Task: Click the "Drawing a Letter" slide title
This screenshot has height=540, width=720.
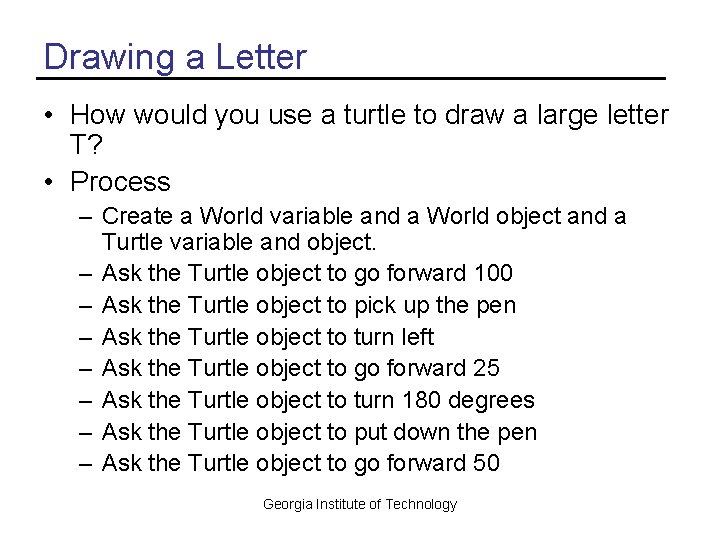Action: click(x=175, y=56)
